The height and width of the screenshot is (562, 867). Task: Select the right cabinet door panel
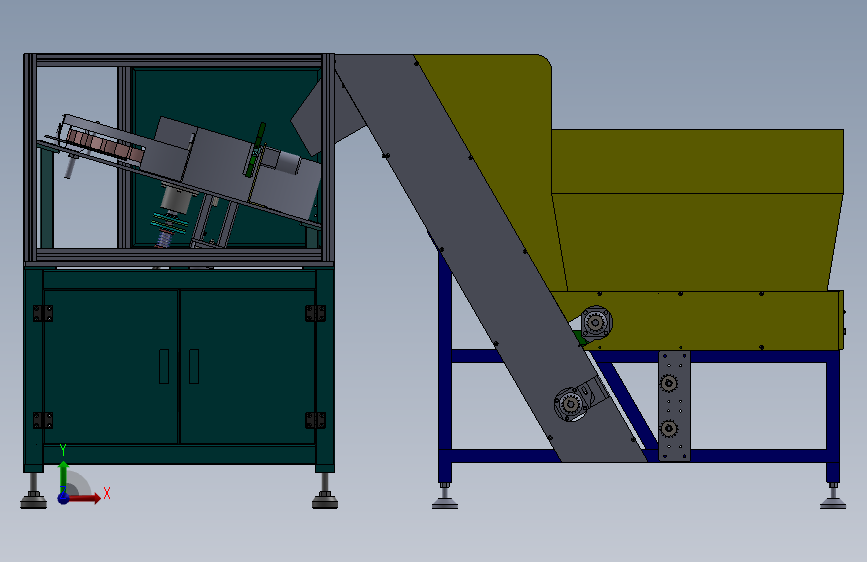(x=247, y=366)
